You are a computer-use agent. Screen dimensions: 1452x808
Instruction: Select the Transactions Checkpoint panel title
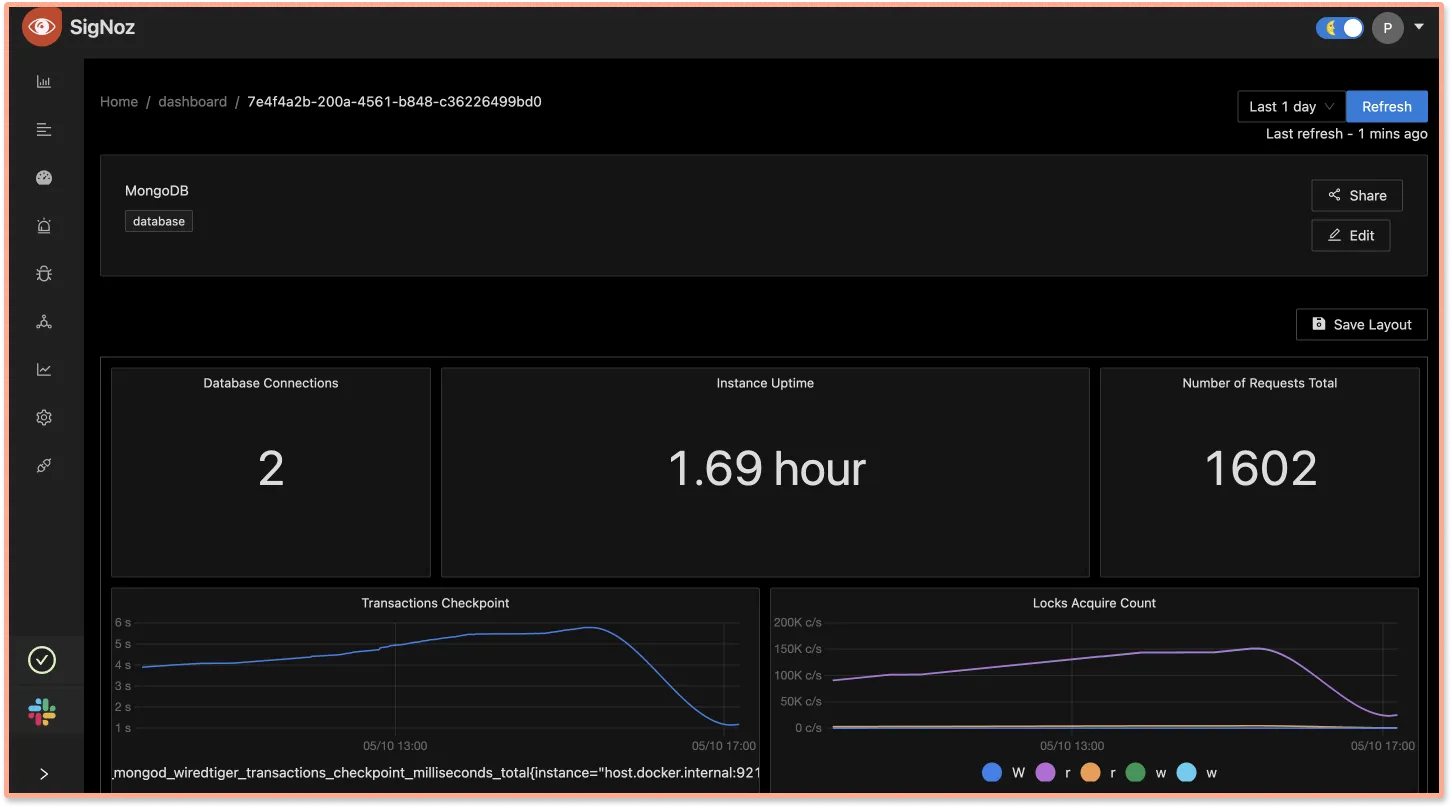[435, 603]
